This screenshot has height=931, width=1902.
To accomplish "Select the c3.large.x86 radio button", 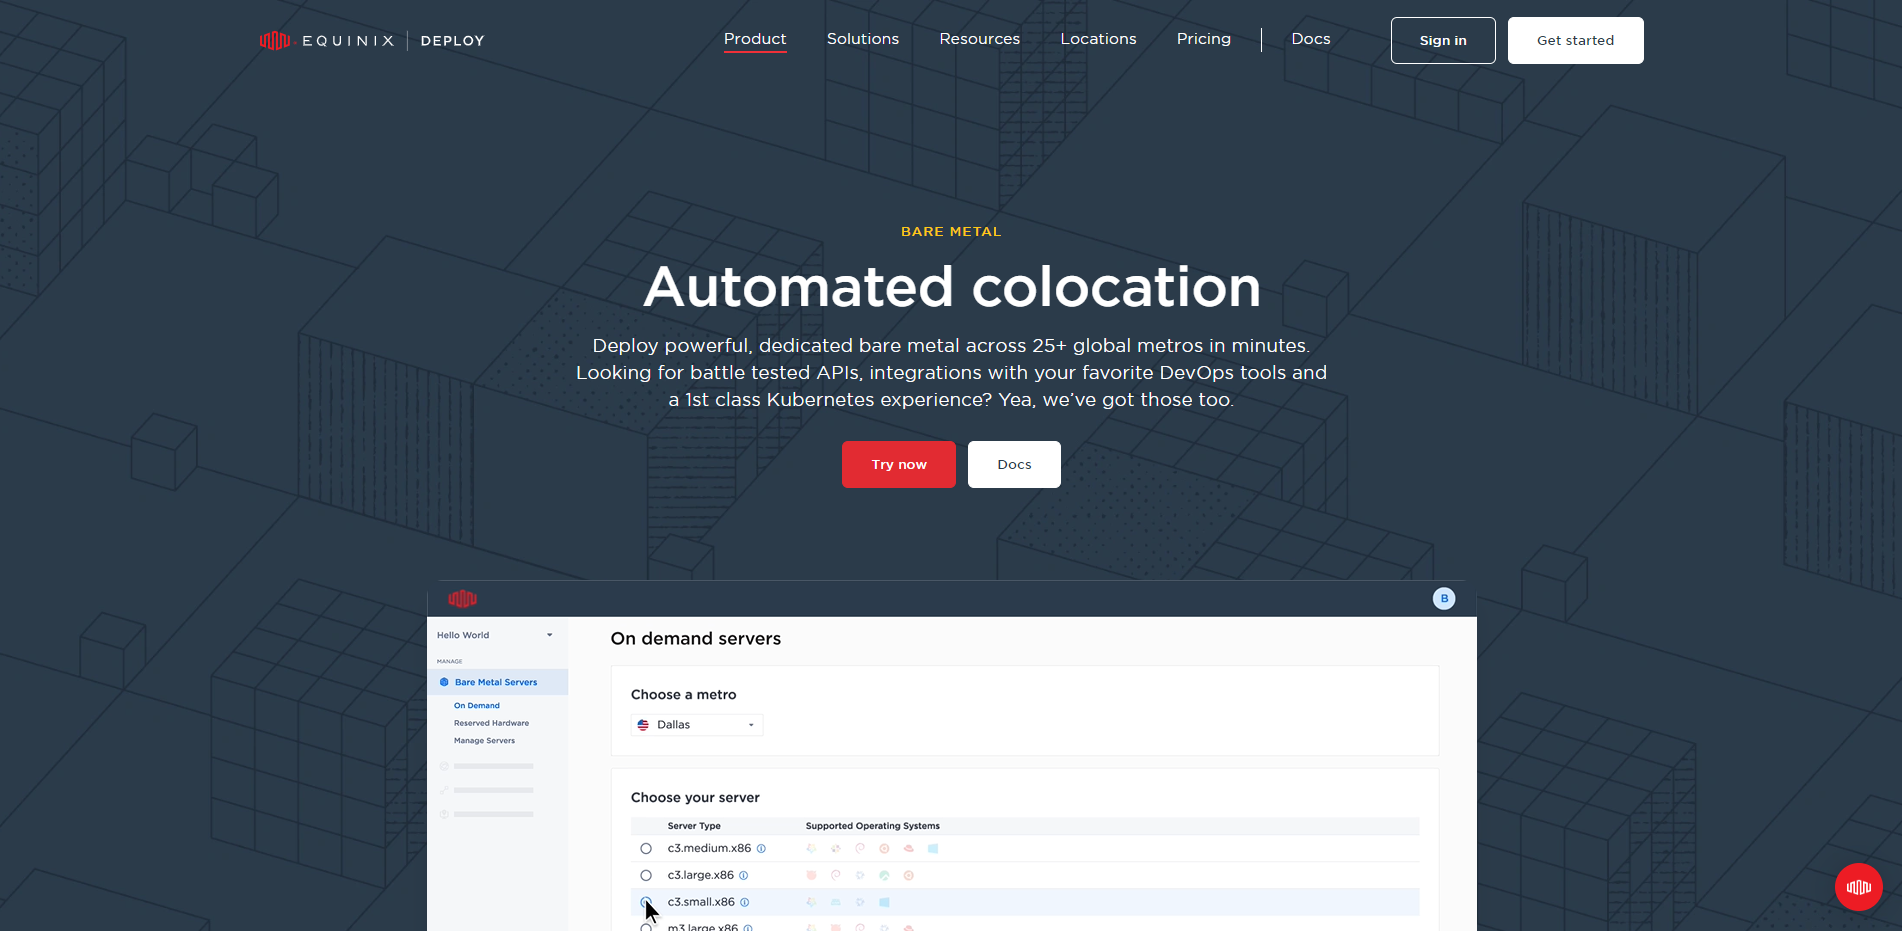I will 646,875.
